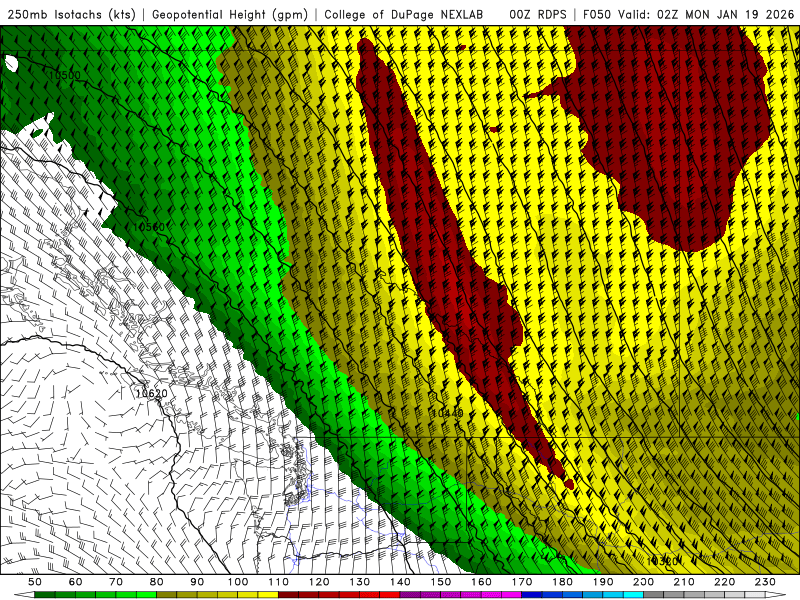800x600 pixels.
Task: Click the 120 value on the color scale
Action: [x=319, y=582]
